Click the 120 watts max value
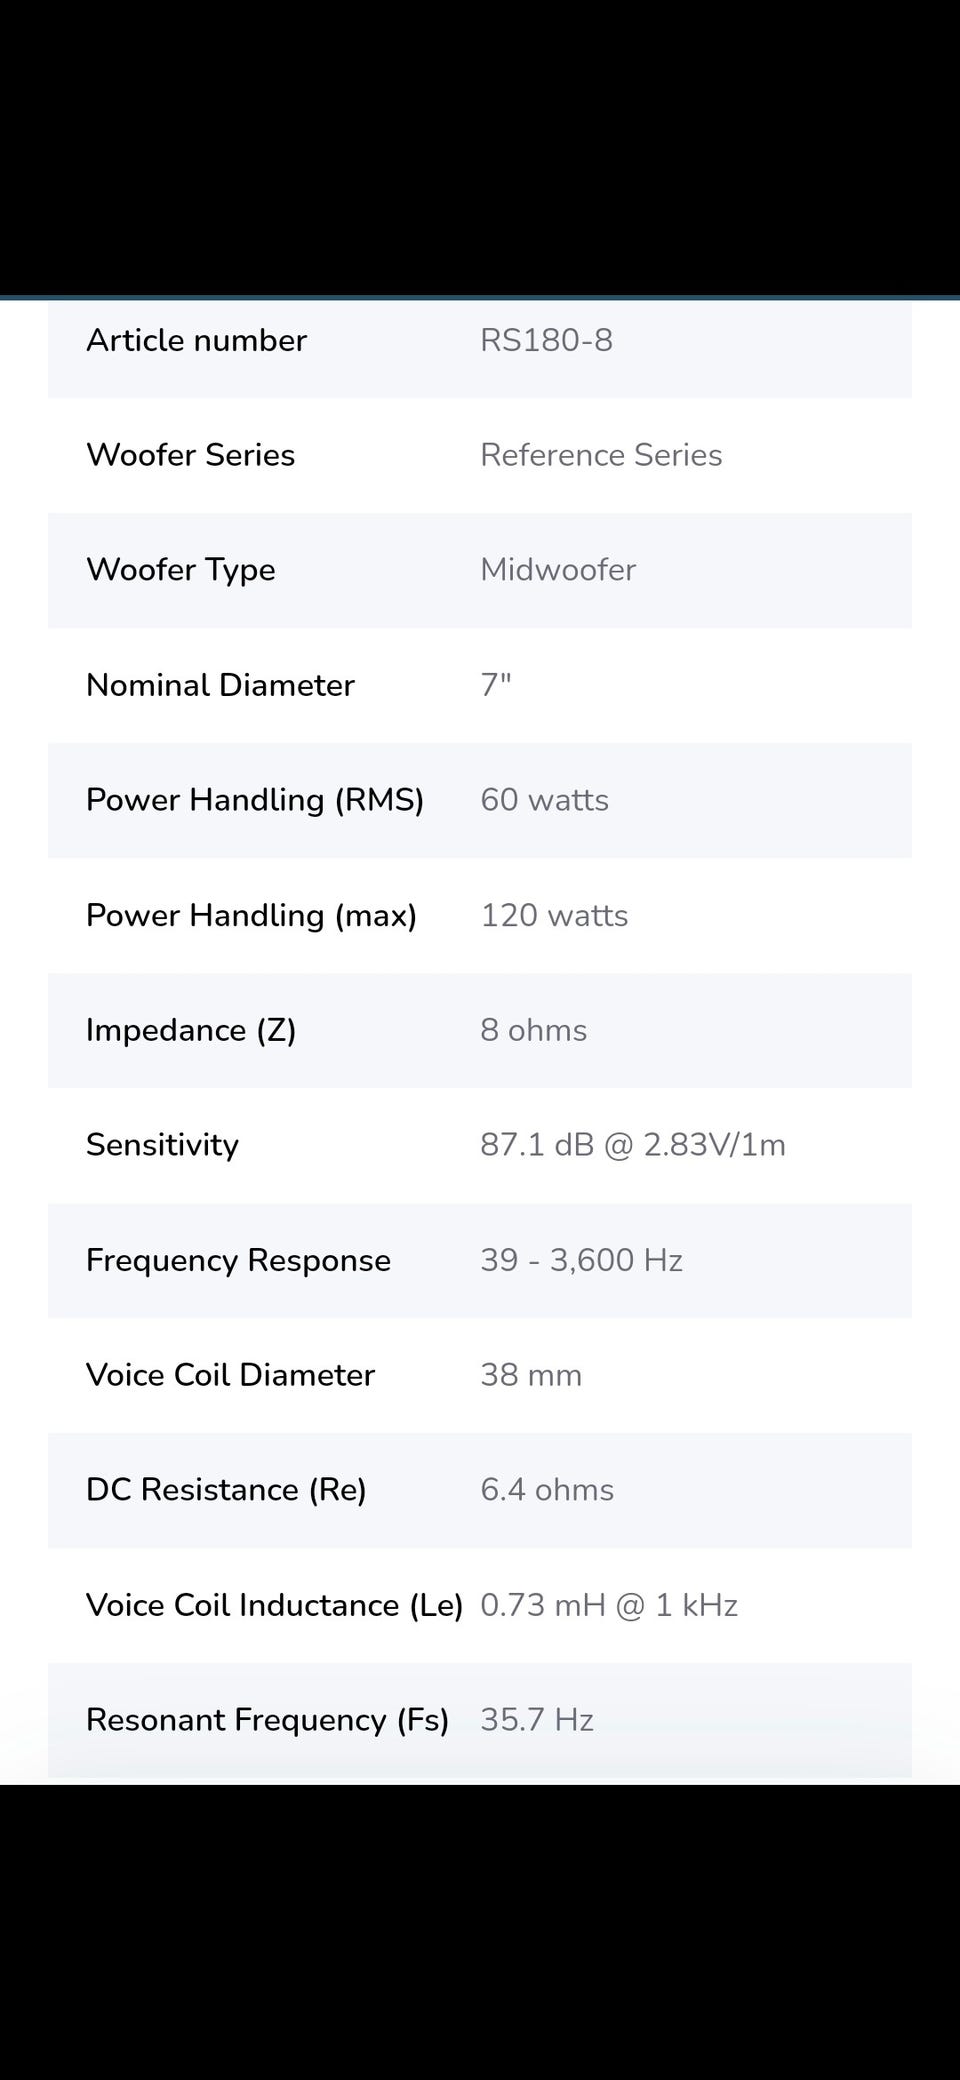 click(554, 915)
